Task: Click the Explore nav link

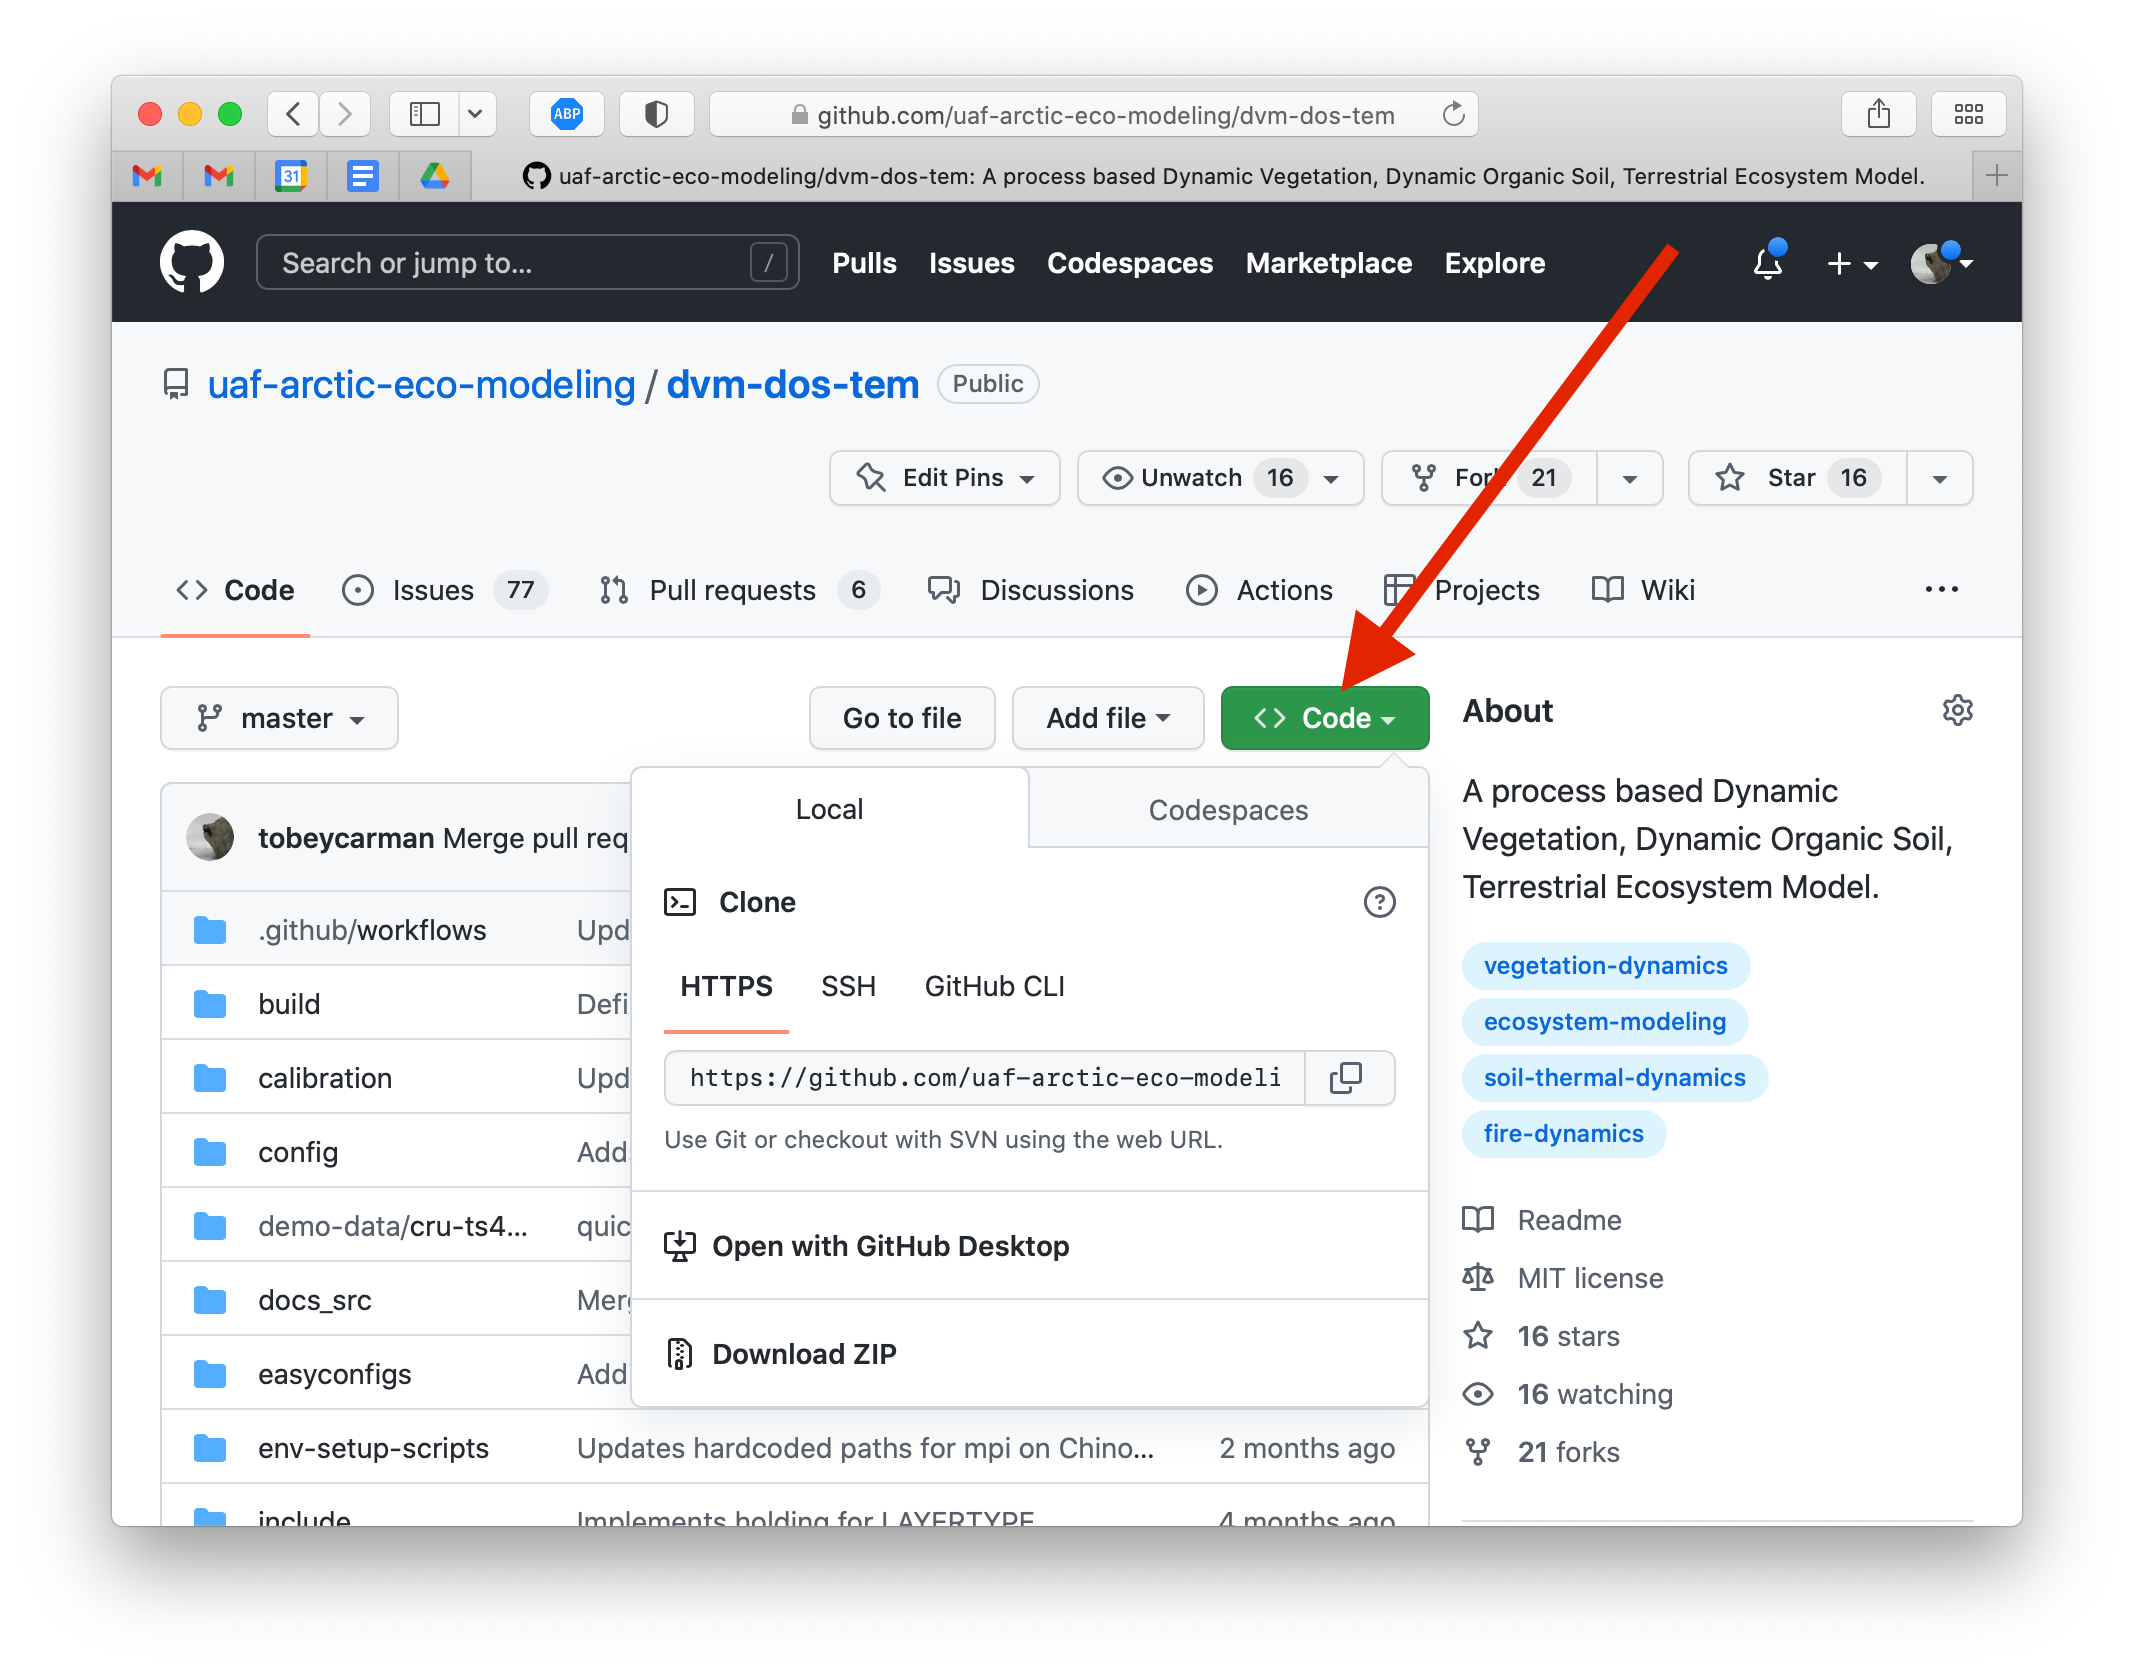Action: [1494, 262]
